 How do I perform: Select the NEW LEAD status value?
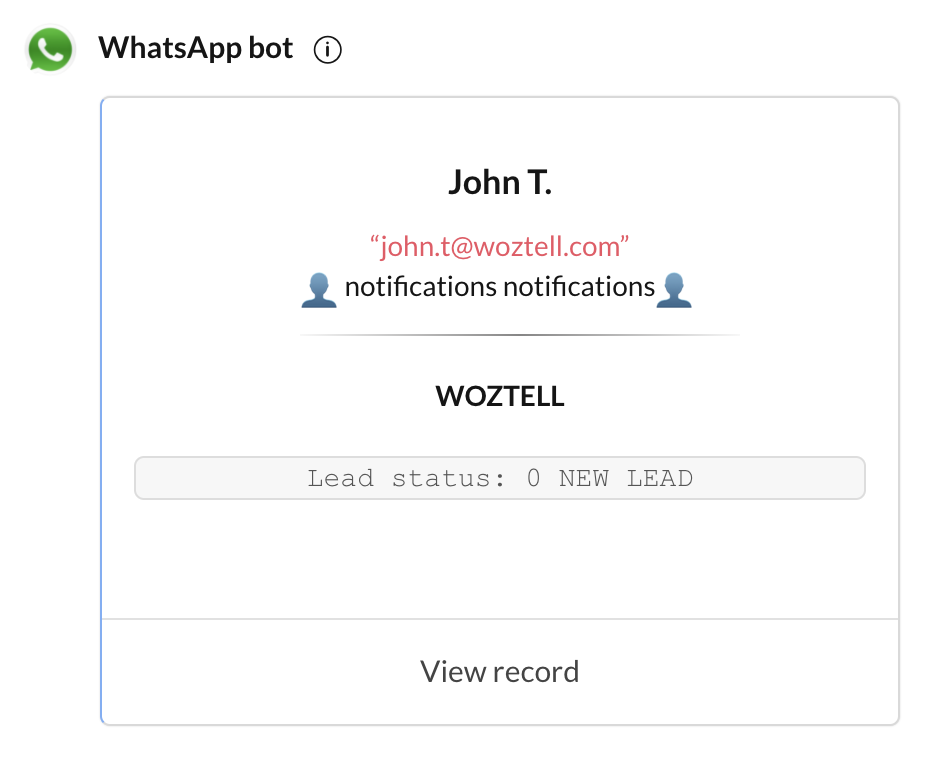626,478
